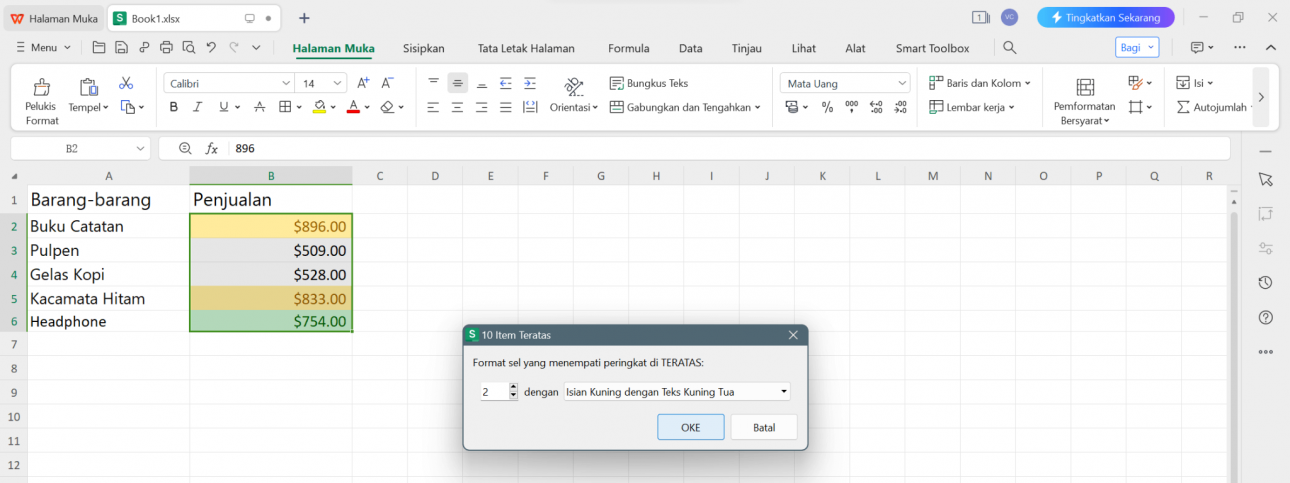
Task: Click the thousands separator icon
Action: point(851,107)
